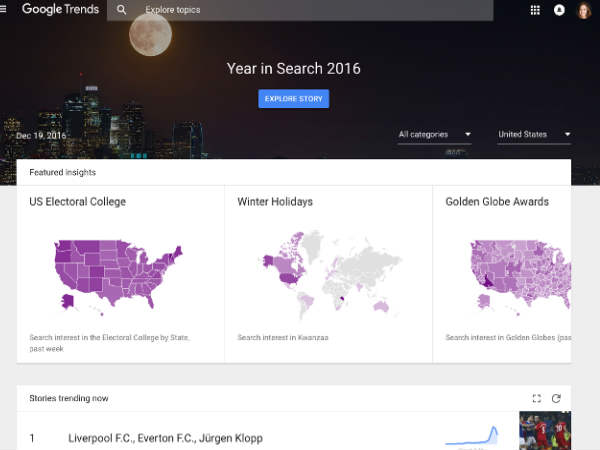This screenshot has height=450, width=600.
Task: Click the Golden Globes county map
Action: (x=520, y=276)
